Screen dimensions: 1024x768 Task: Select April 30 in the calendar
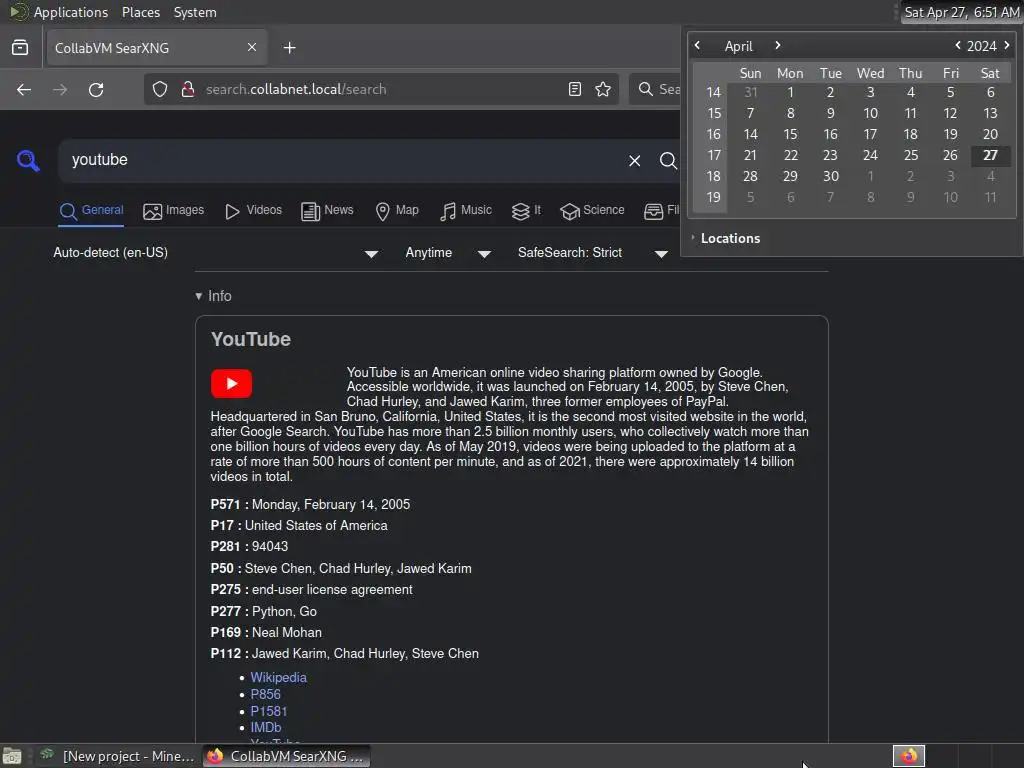[831, 176]
